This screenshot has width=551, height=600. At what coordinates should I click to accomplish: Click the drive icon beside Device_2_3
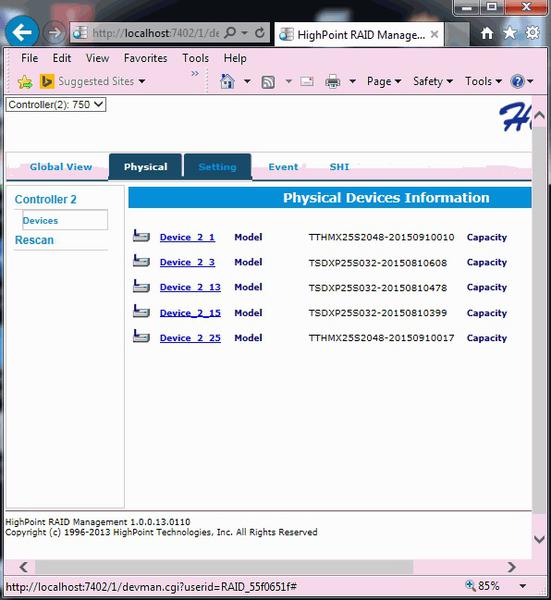coord(141,261)
